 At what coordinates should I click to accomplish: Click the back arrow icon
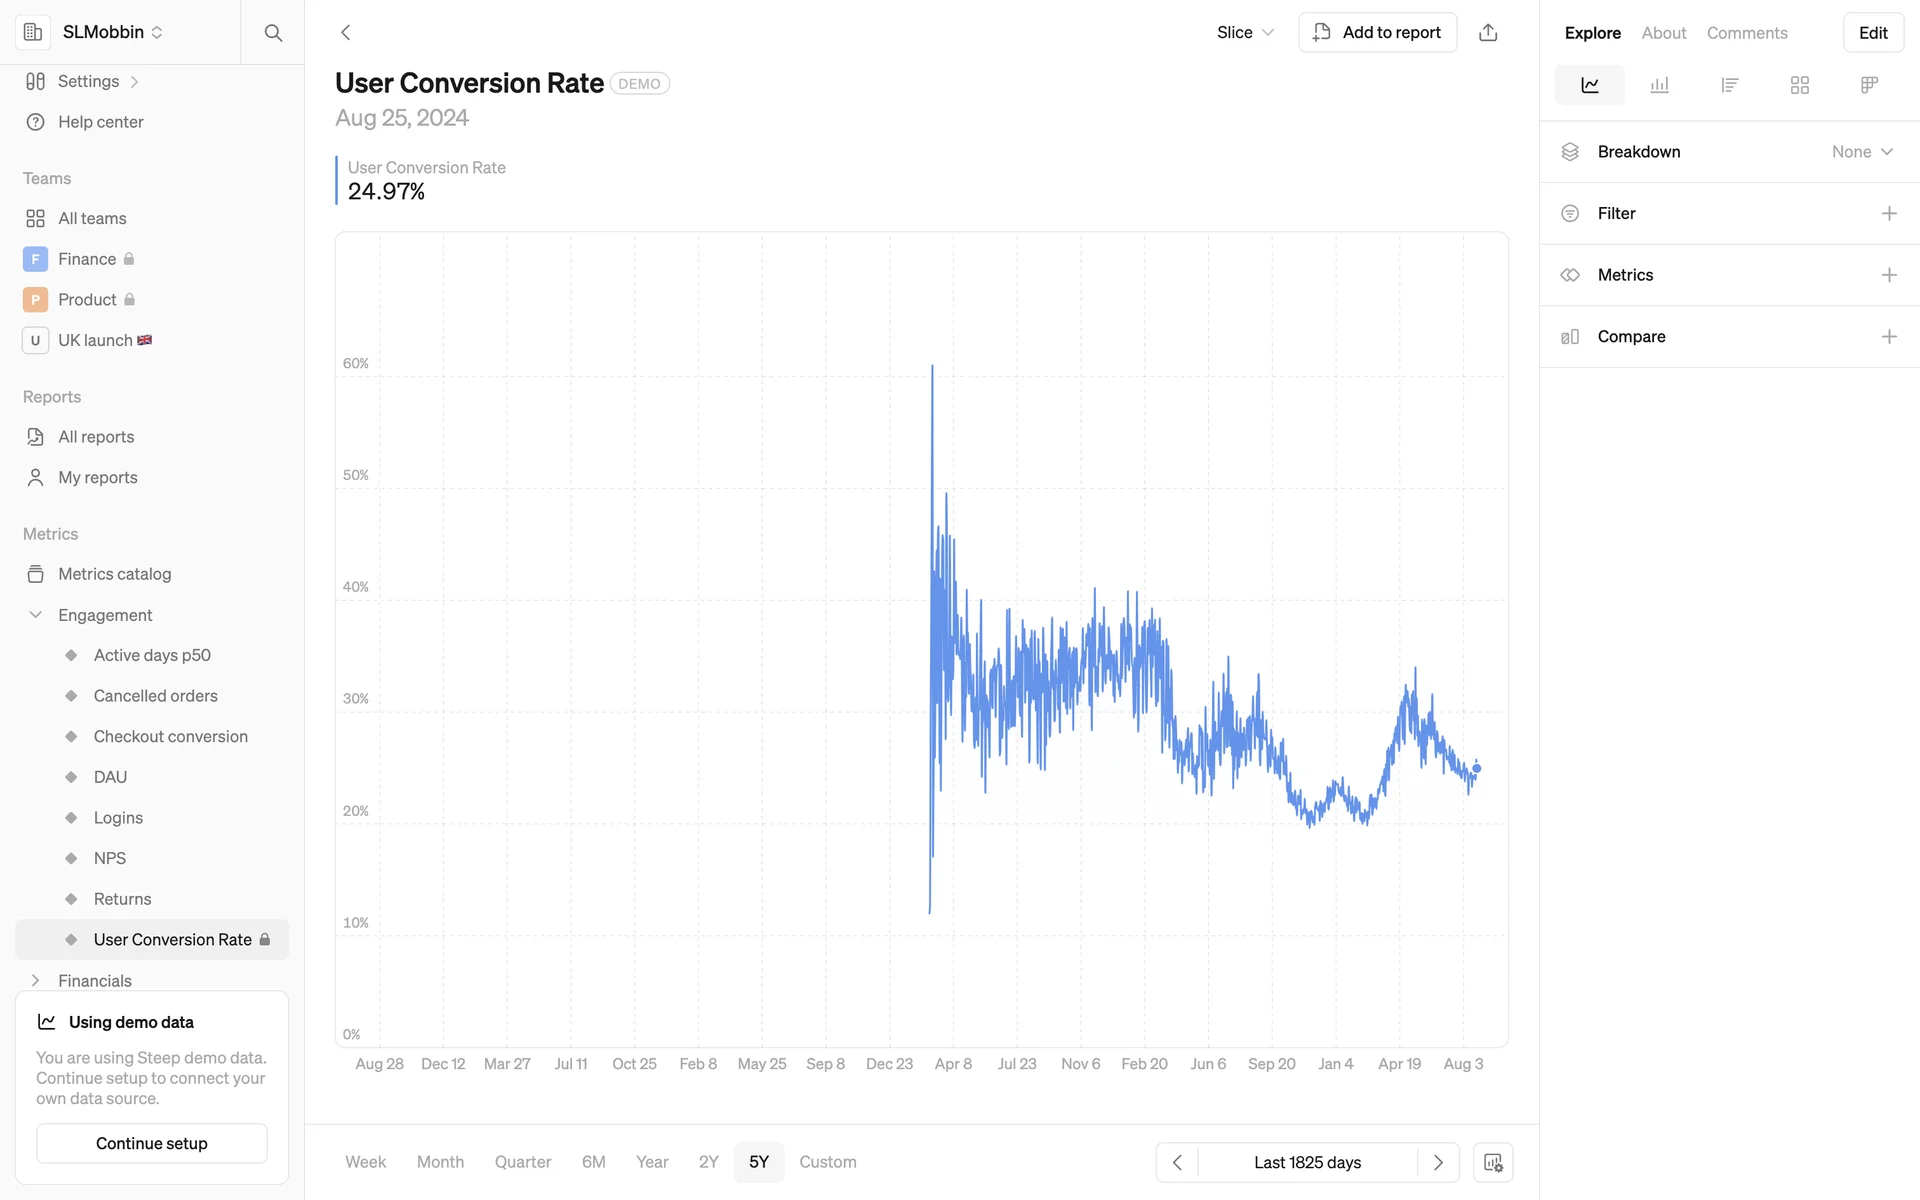click(346, 33)
